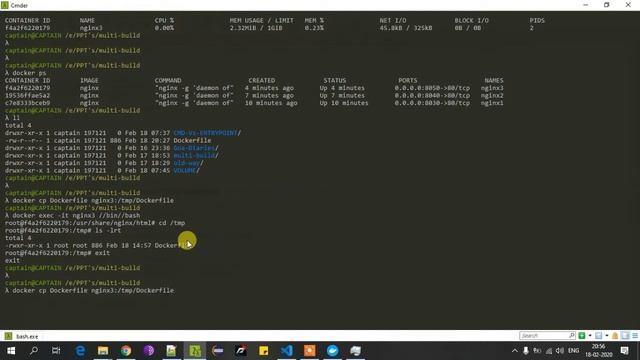Open the new console with the green plus
This screenshot has height=360, width=640.
point(582,336)
